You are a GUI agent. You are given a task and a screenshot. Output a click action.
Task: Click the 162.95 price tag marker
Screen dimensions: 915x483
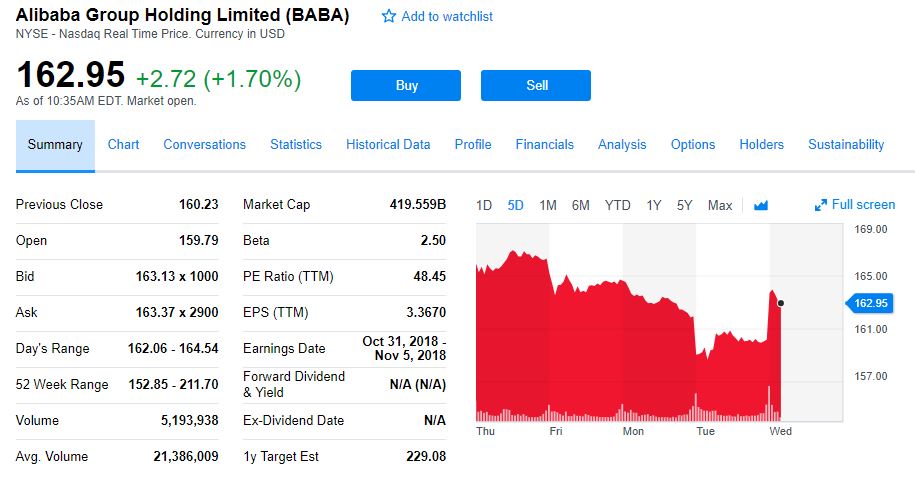(869, 303)
